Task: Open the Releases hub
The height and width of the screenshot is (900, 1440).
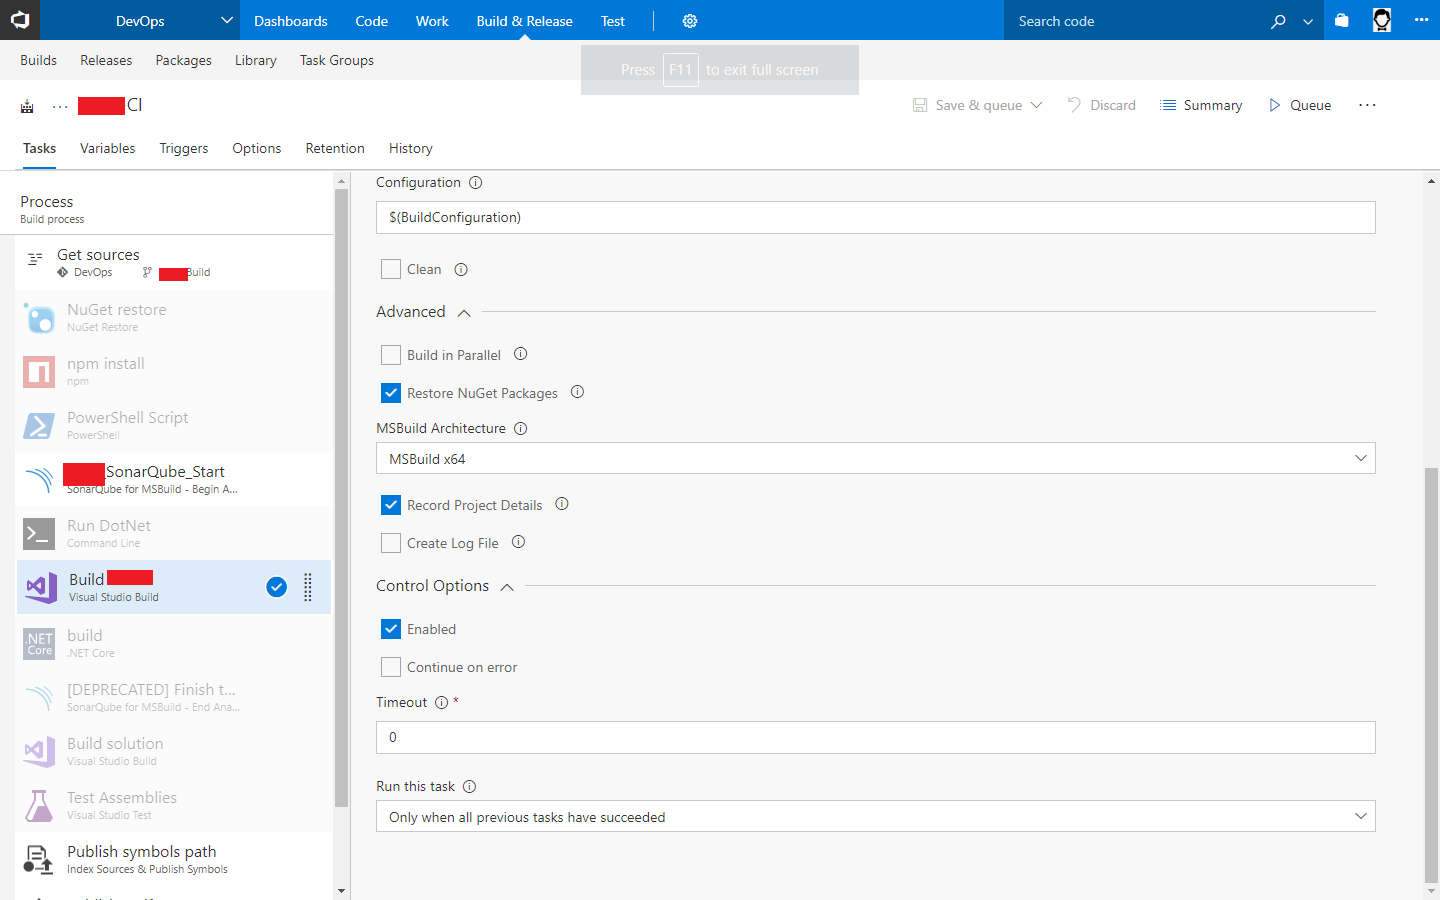Action: (106, 60)
